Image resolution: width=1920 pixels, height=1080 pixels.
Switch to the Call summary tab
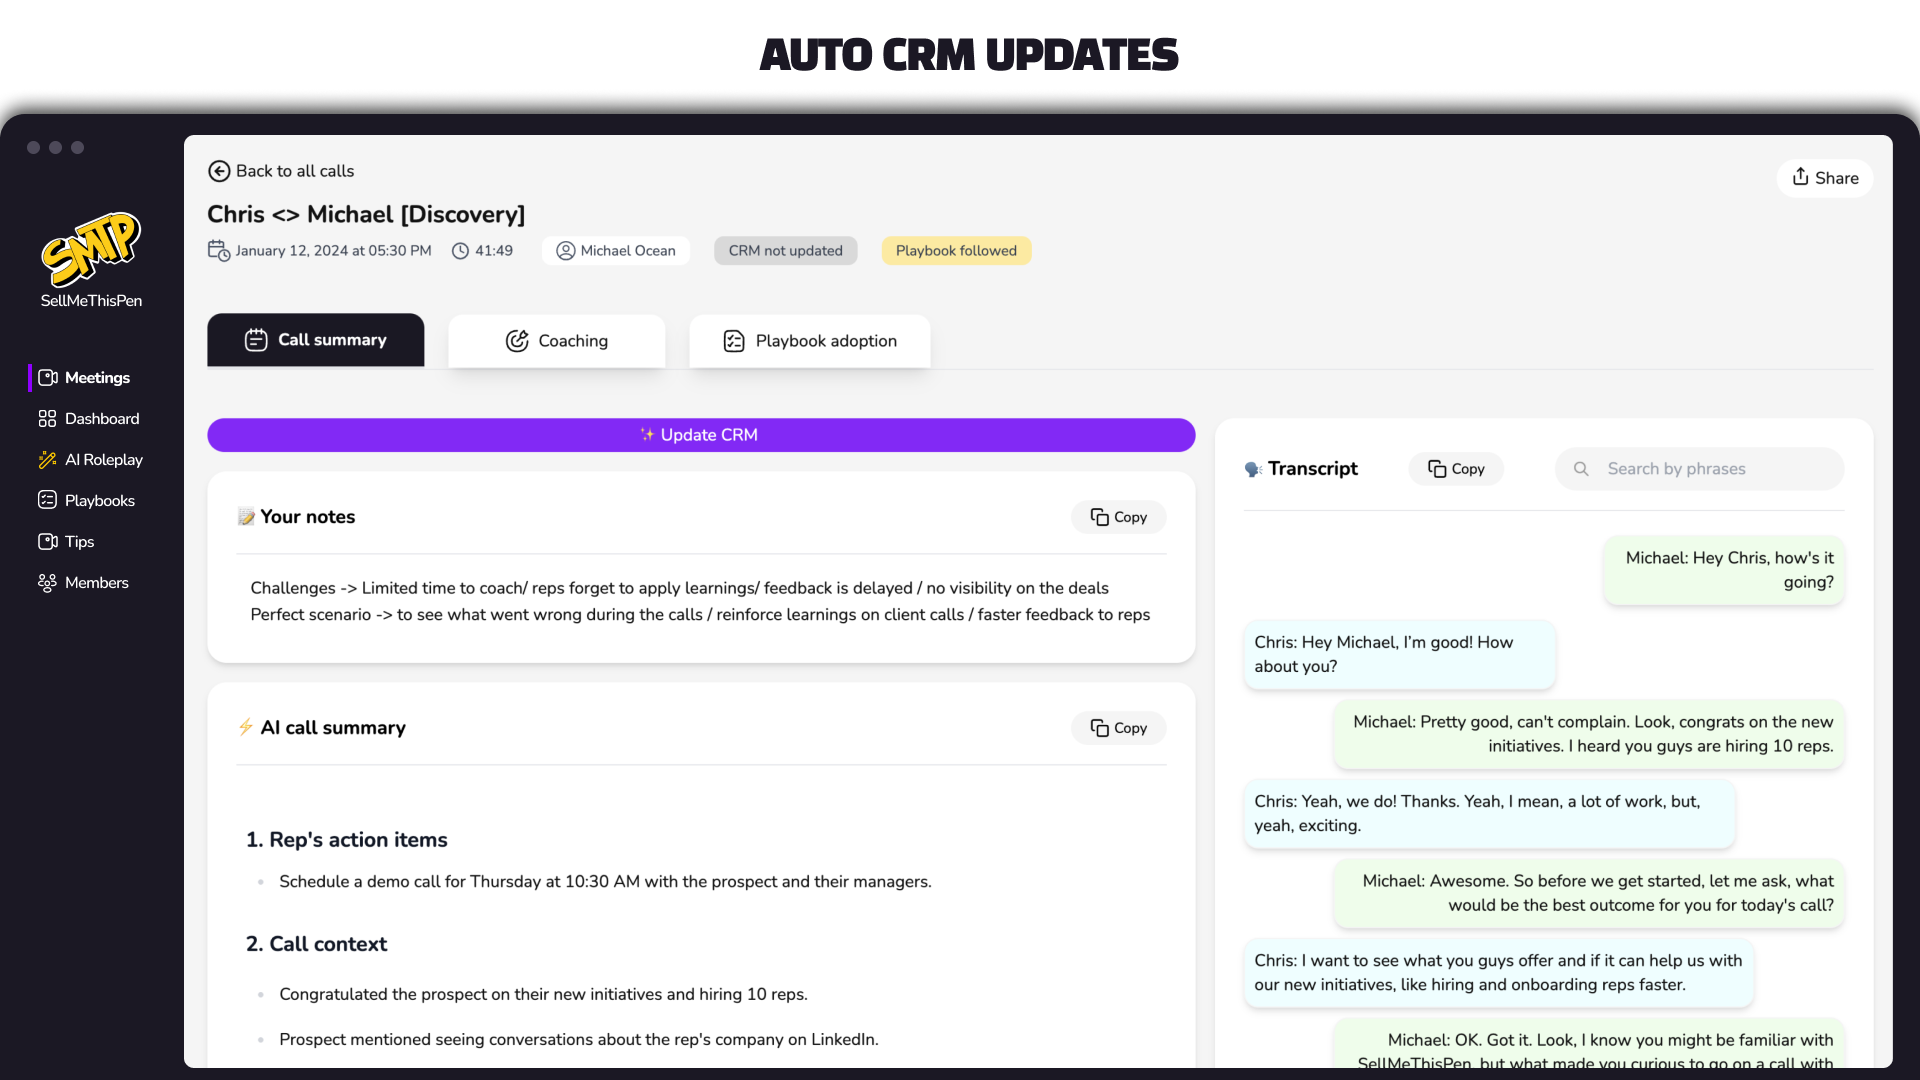[316, 340]
